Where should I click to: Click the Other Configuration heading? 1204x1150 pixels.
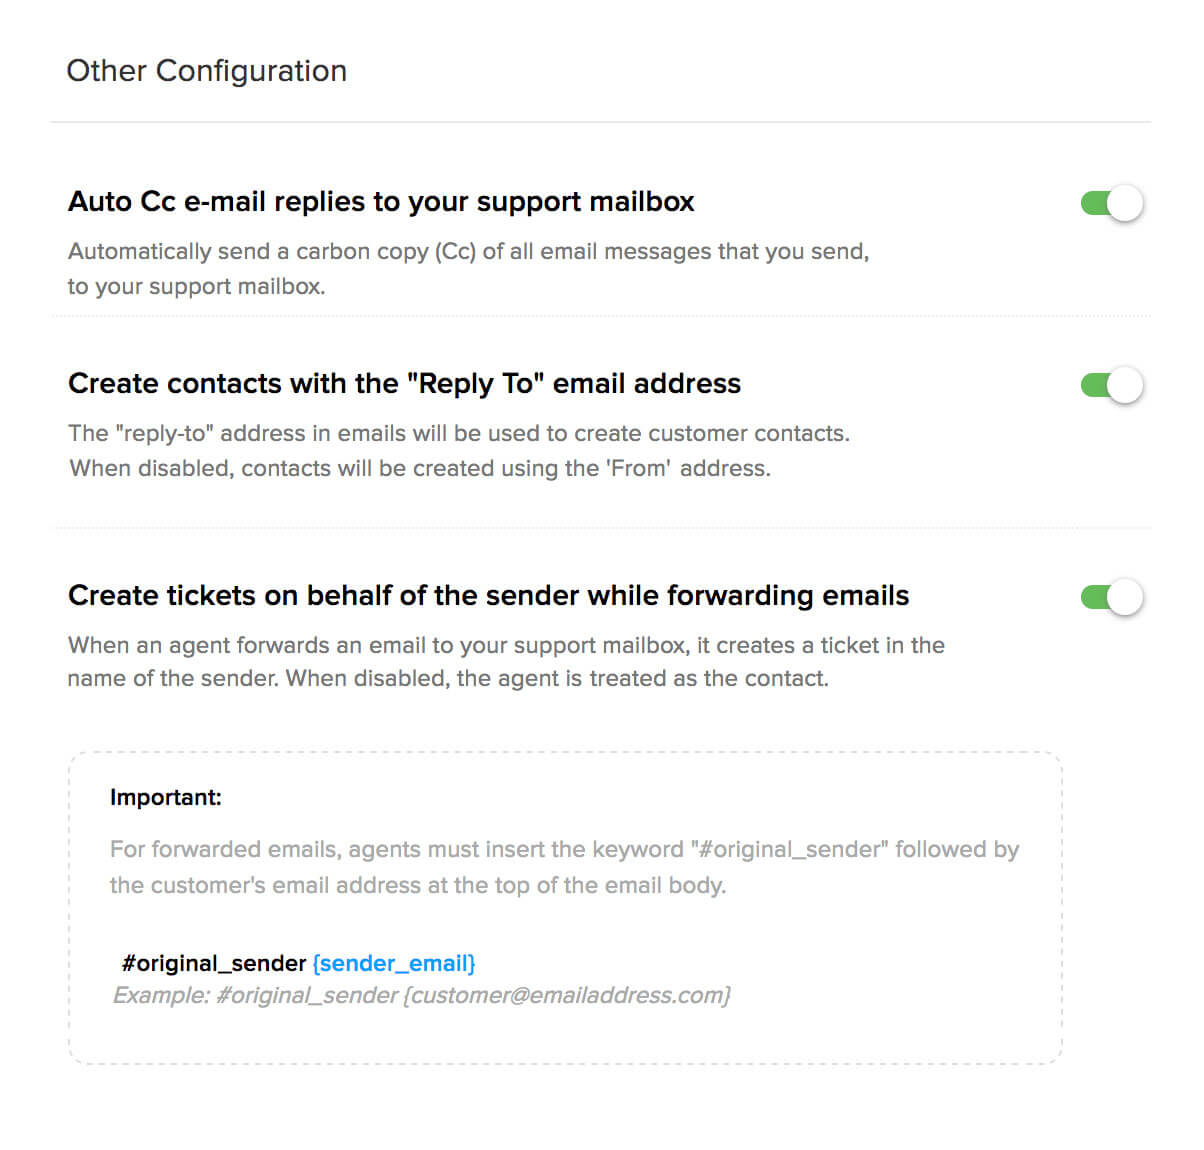[206, 71]
